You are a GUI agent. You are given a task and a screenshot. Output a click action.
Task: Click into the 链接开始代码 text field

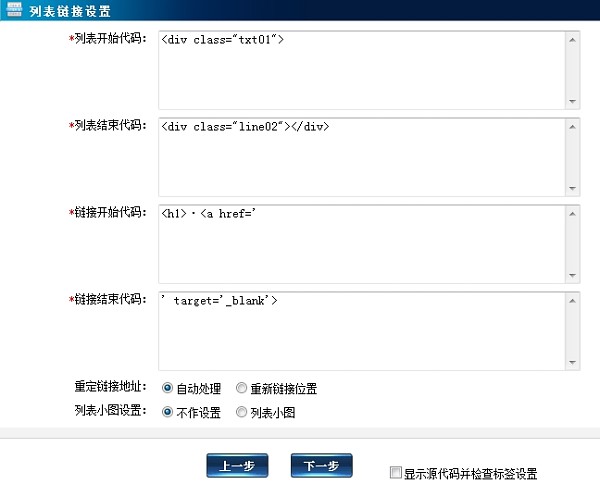360,243
